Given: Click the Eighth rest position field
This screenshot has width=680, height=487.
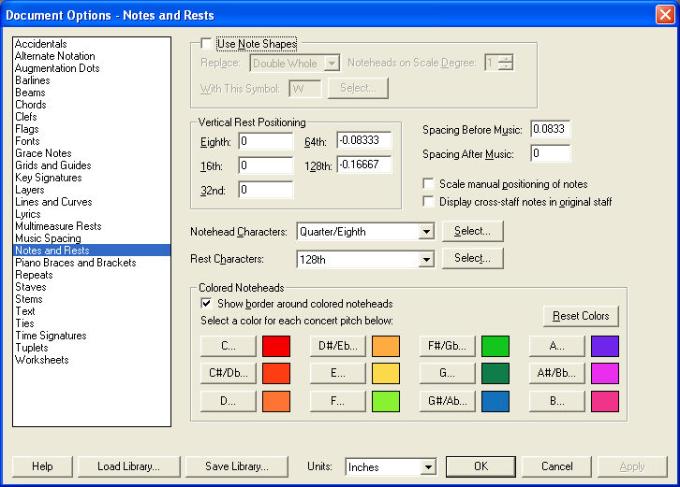Looking at the screenshot, I should tap(265, 141).
